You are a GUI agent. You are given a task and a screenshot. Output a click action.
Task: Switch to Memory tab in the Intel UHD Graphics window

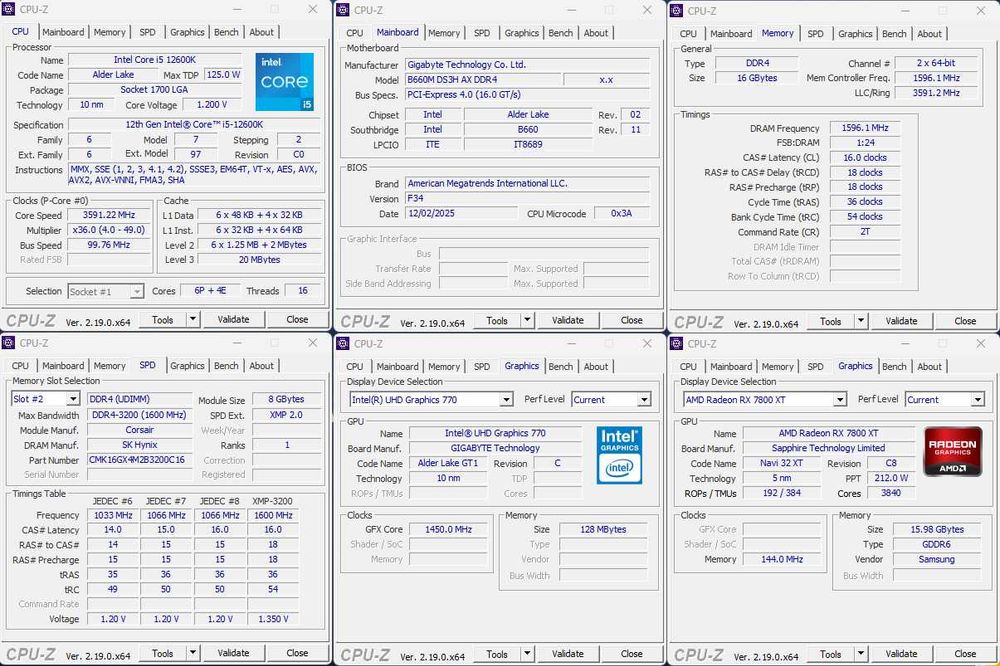444,366
